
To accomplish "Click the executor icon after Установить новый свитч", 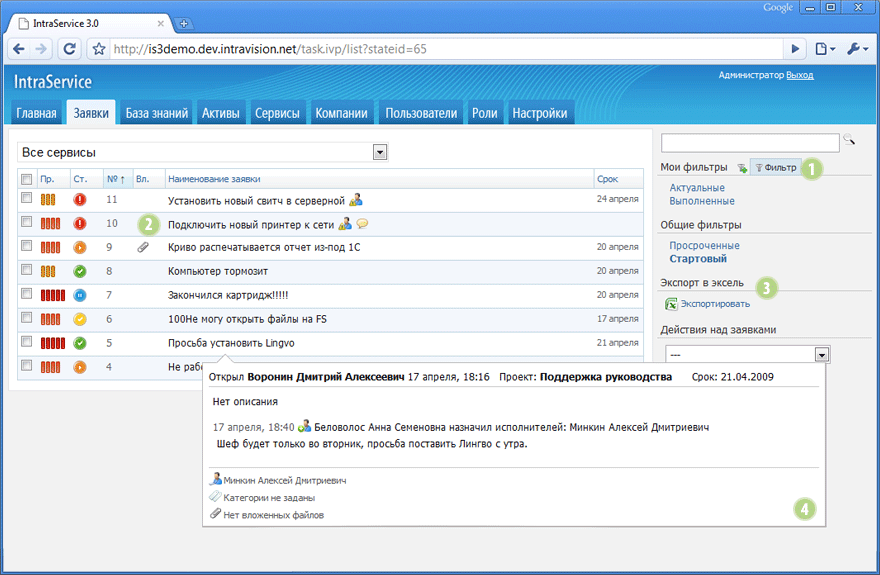I will coord(356,200).
